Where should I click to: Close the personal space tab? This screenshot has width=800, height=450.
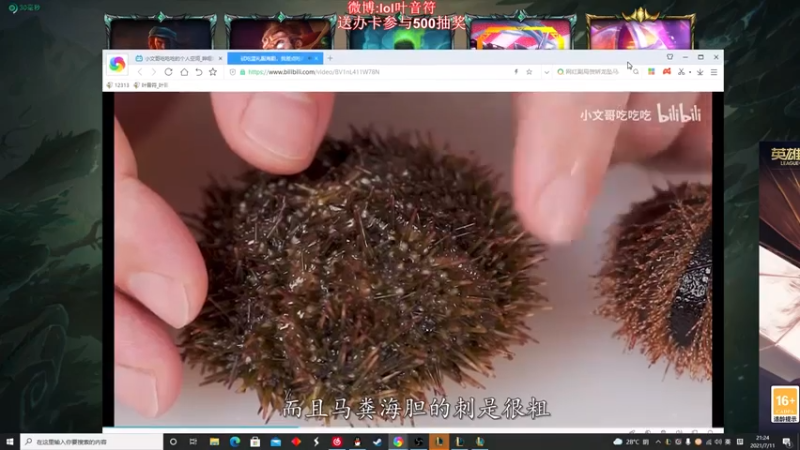point(220,59)
